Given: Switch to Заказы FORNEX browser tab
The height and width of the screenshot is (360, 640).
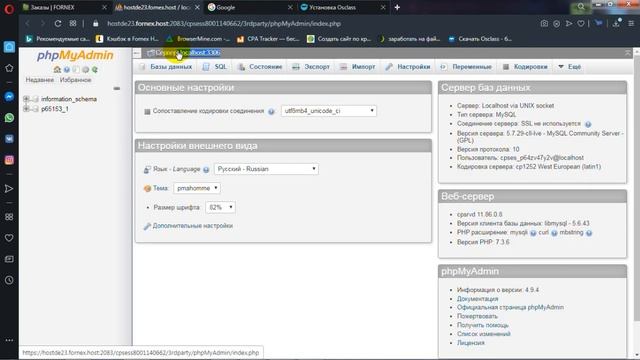Looking at the screenshot, I should tap(64, 7).
